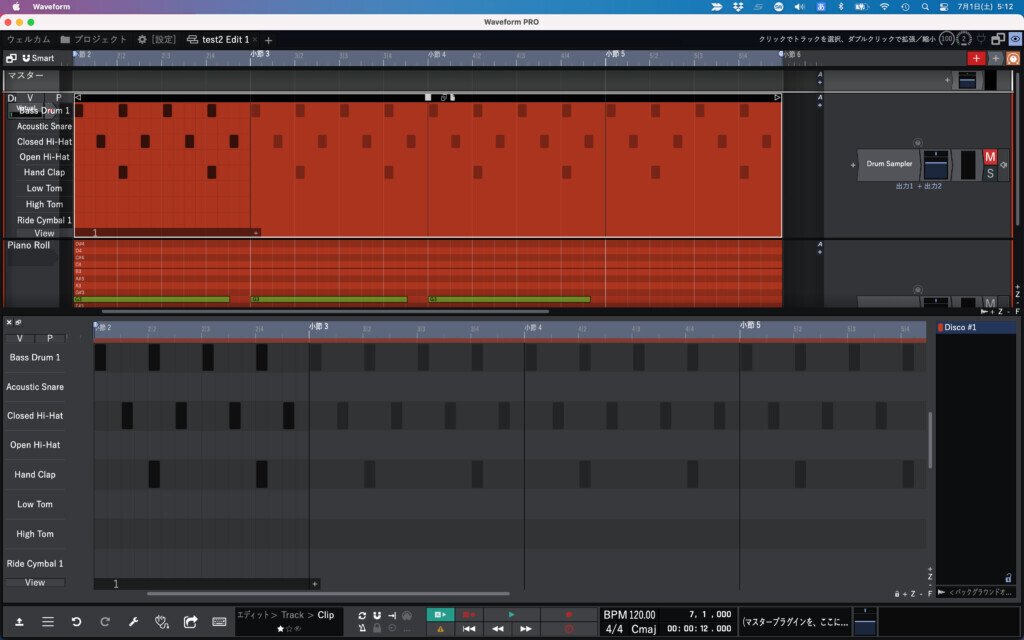
Task: Enable loop playback in the transport bar
Action: point(361,615)
